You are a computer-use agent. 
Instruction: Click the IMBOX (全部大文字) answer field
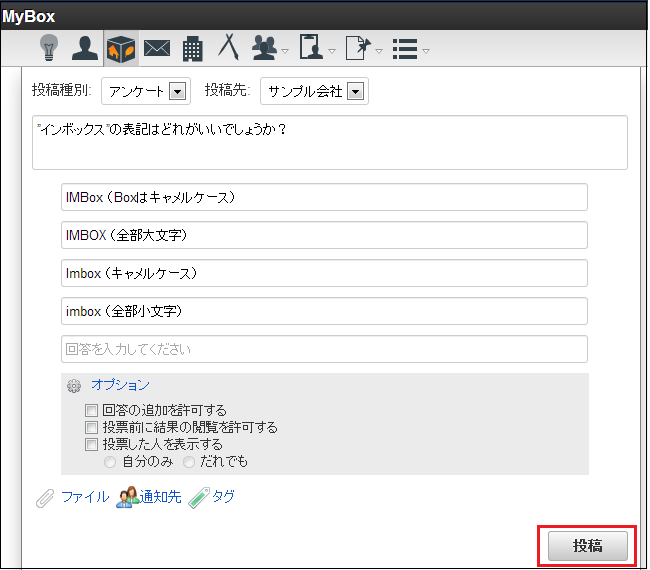tap(324, 235)
